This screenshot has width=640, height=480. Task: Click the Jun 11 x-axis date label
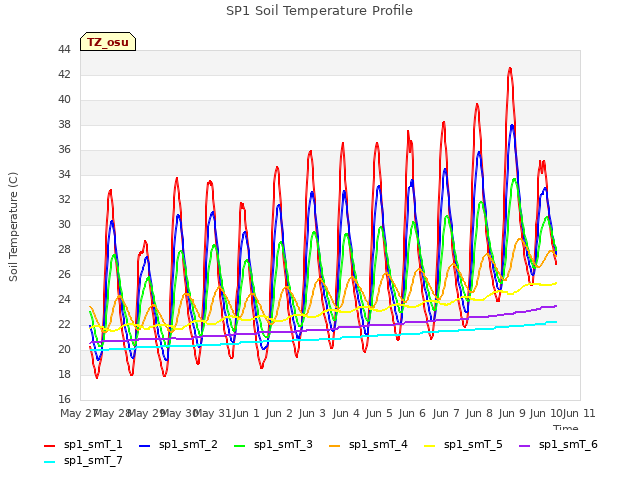[579, 413]
